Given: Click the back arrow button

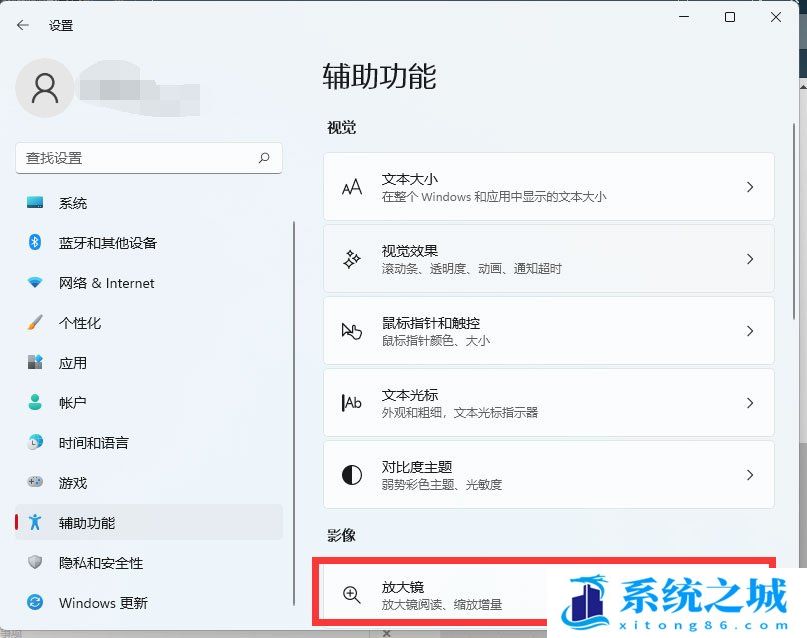Looking at the screenshot, I should [22, 25].
